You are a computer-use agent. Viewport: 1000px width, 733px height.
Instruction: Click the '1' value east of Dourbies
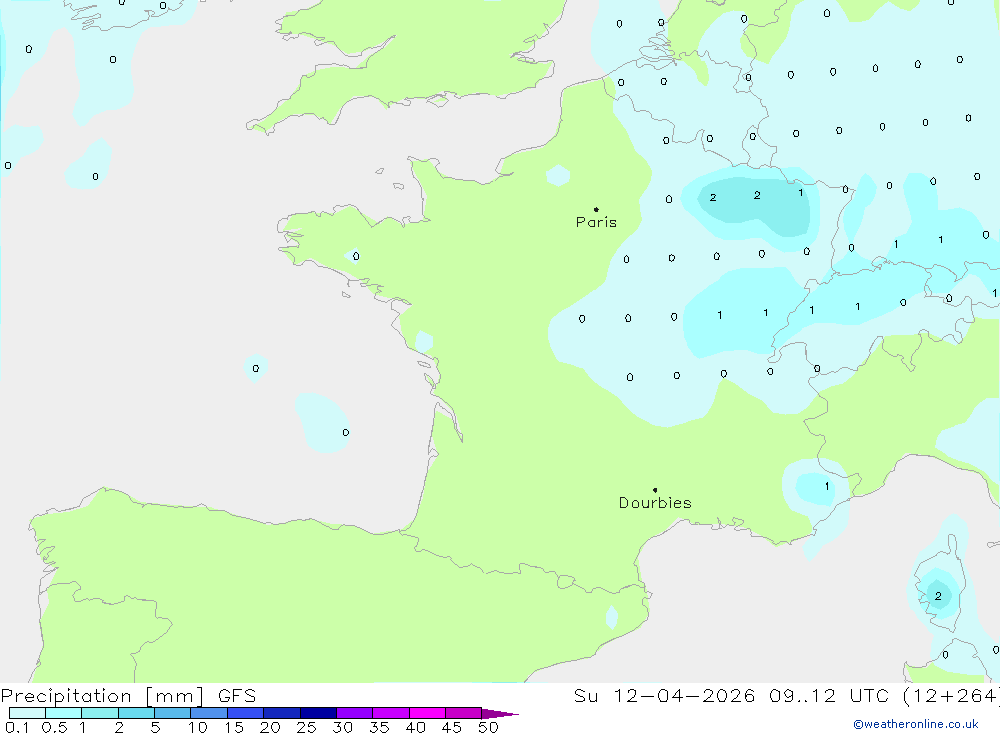pos(827,486)
